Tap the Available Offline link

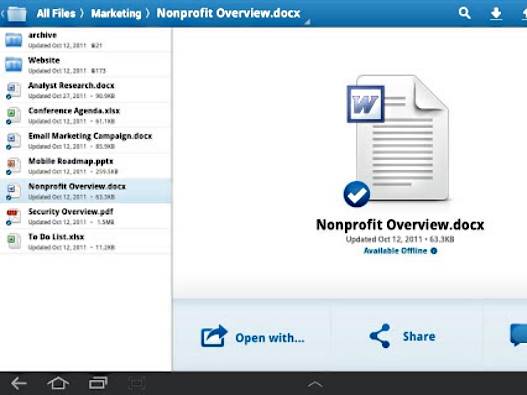point(395,251)
